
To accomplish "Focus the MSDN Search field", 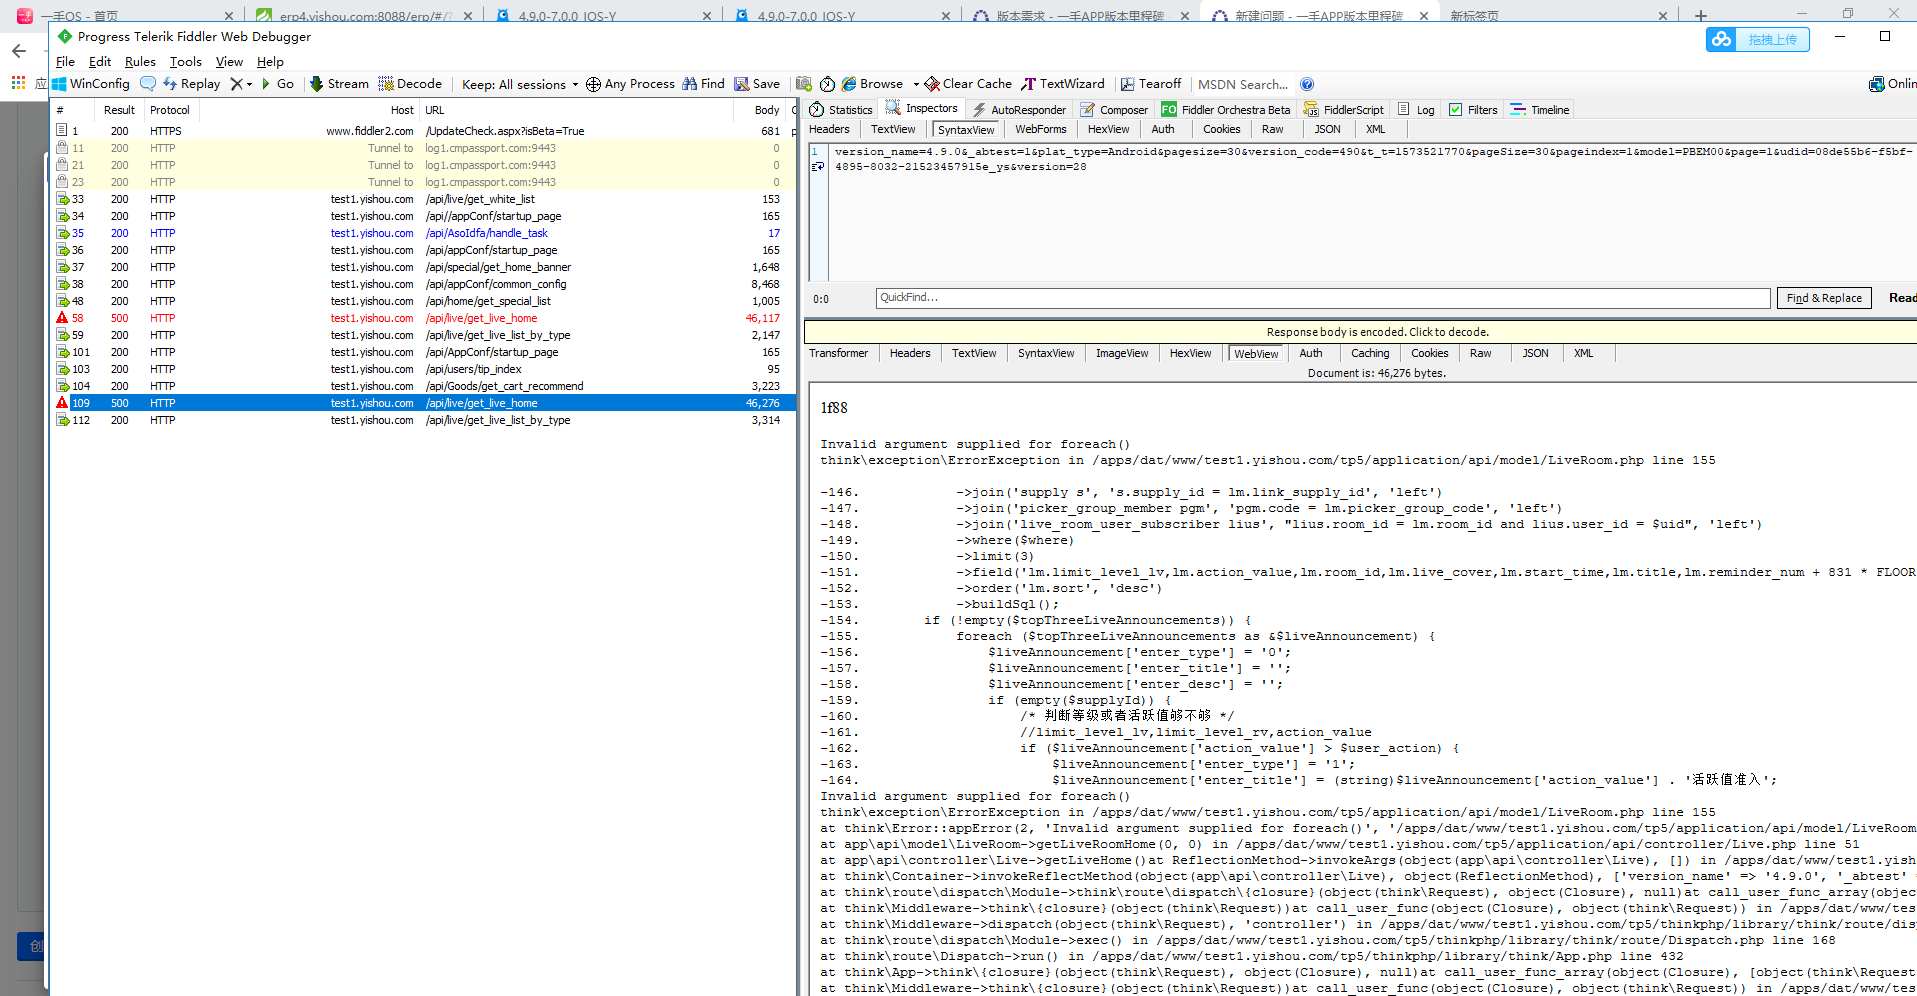I will pos(1243,85).
